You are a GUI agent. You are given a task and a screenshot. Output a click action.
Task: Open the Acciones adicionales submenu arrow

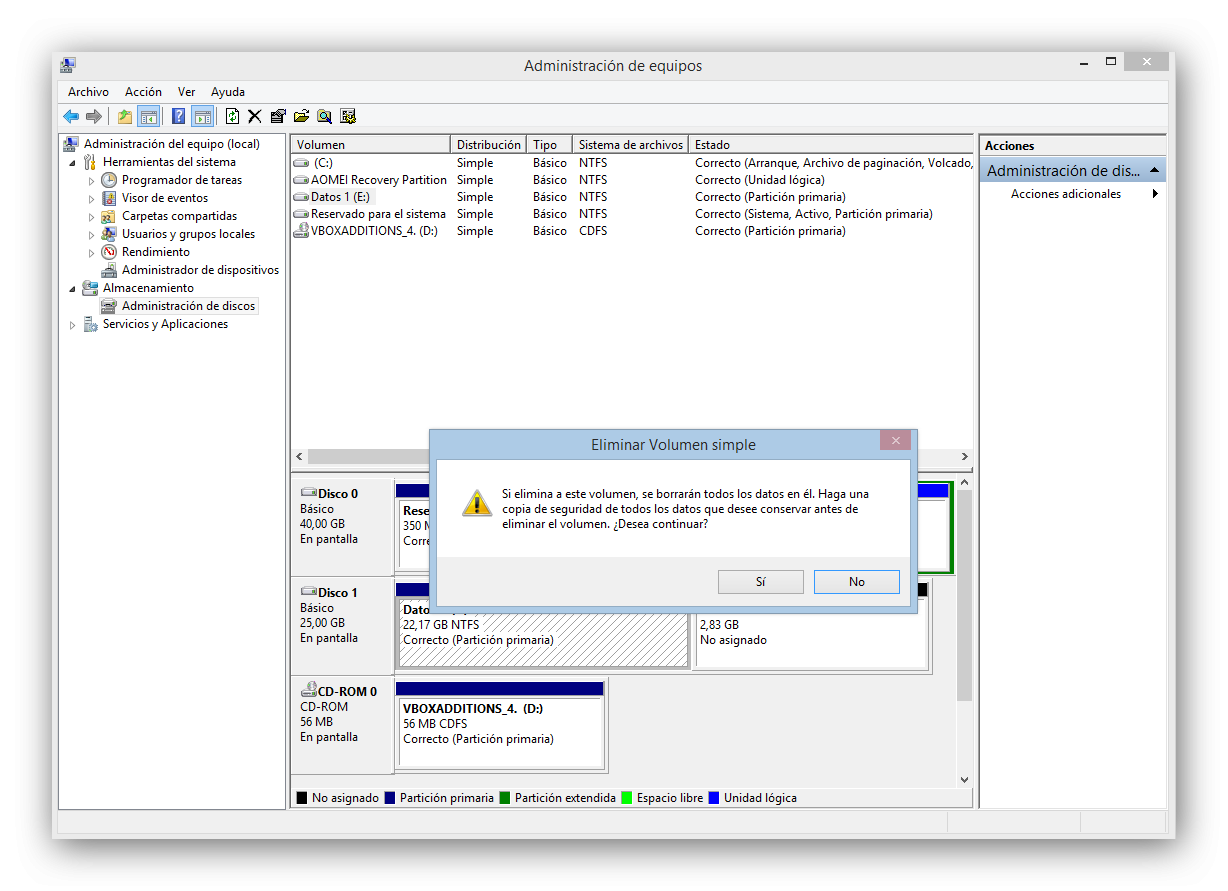coord(1155,194)
